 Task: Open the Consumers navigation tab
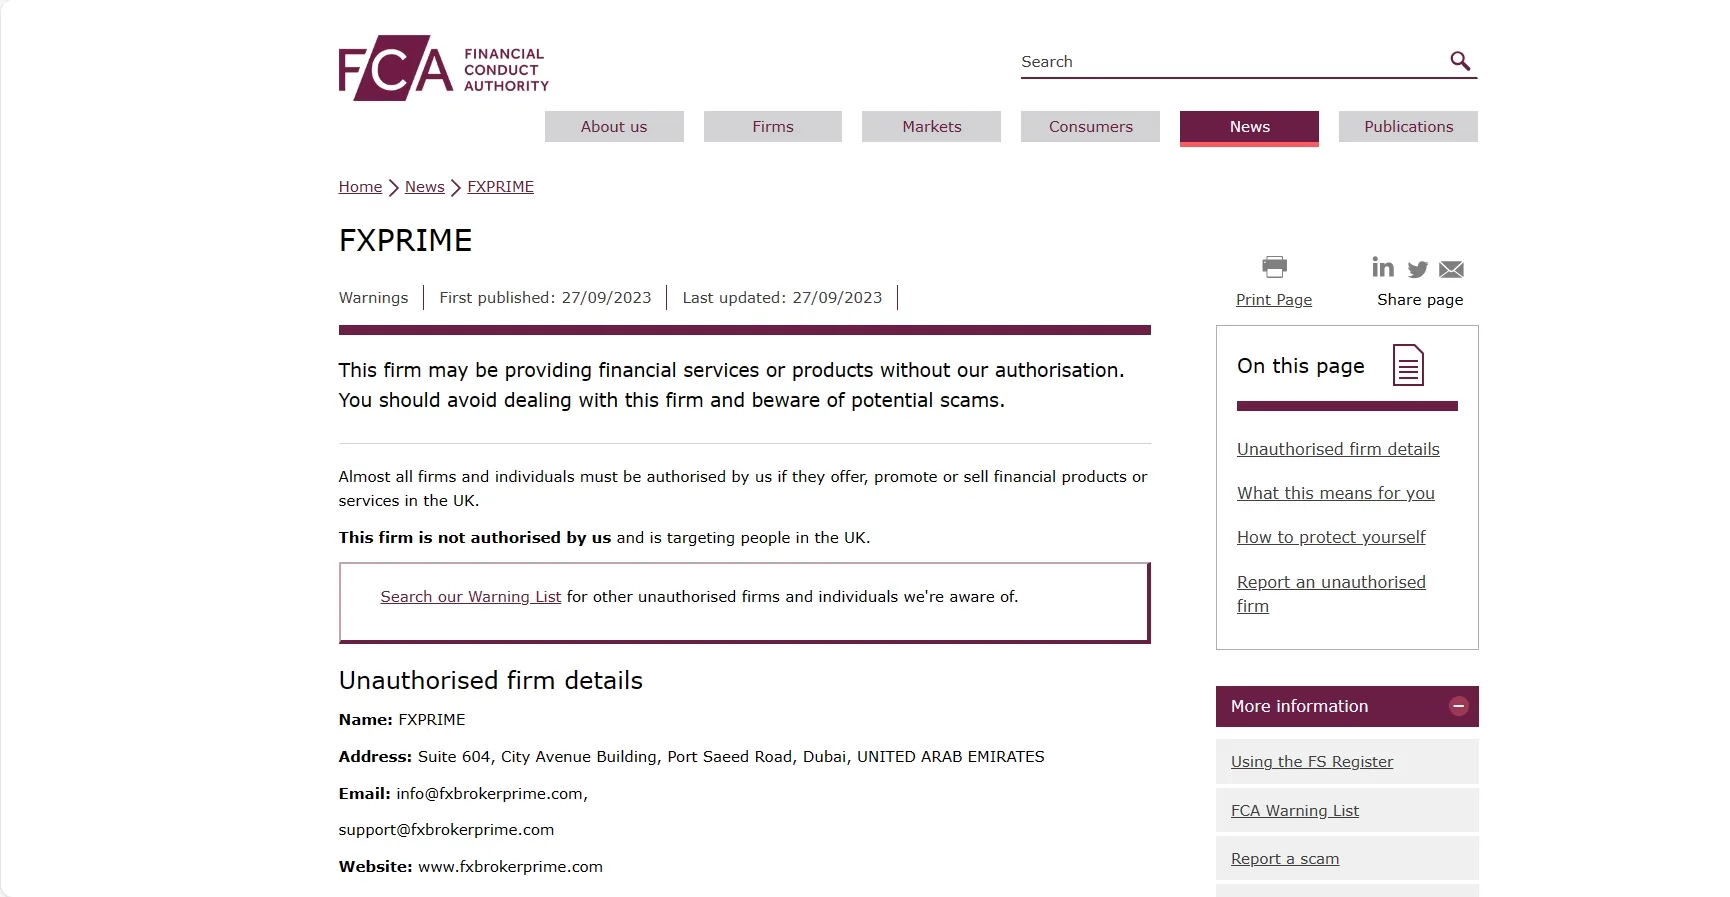pos(1090,127)
